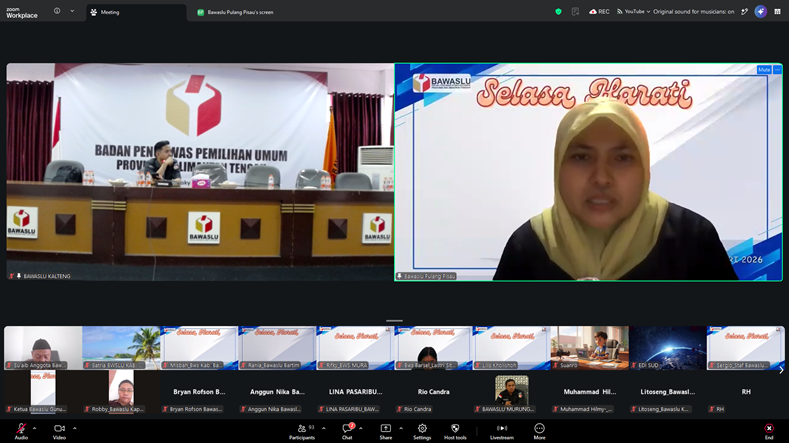Open the YouTube livestream dropdown
This screenshot has height=443, width=789.
coord(634,12)
